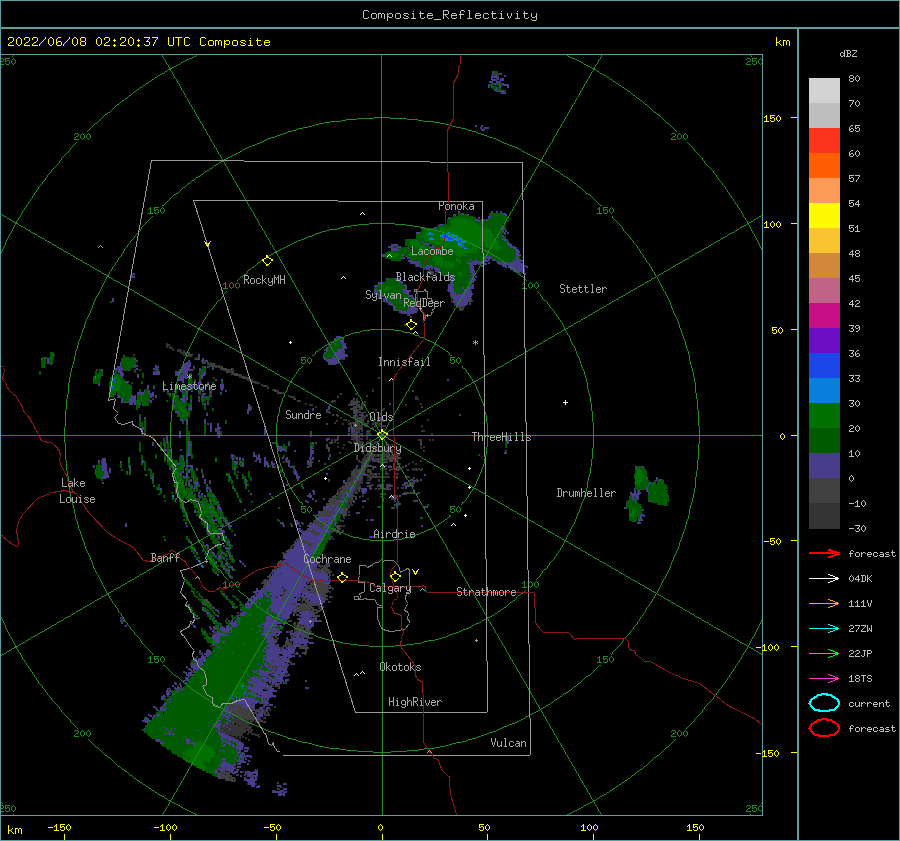Click the white asterisk marker east of Innisfail
The height and width of the screenshot is (841, 900).
(475, 343)
